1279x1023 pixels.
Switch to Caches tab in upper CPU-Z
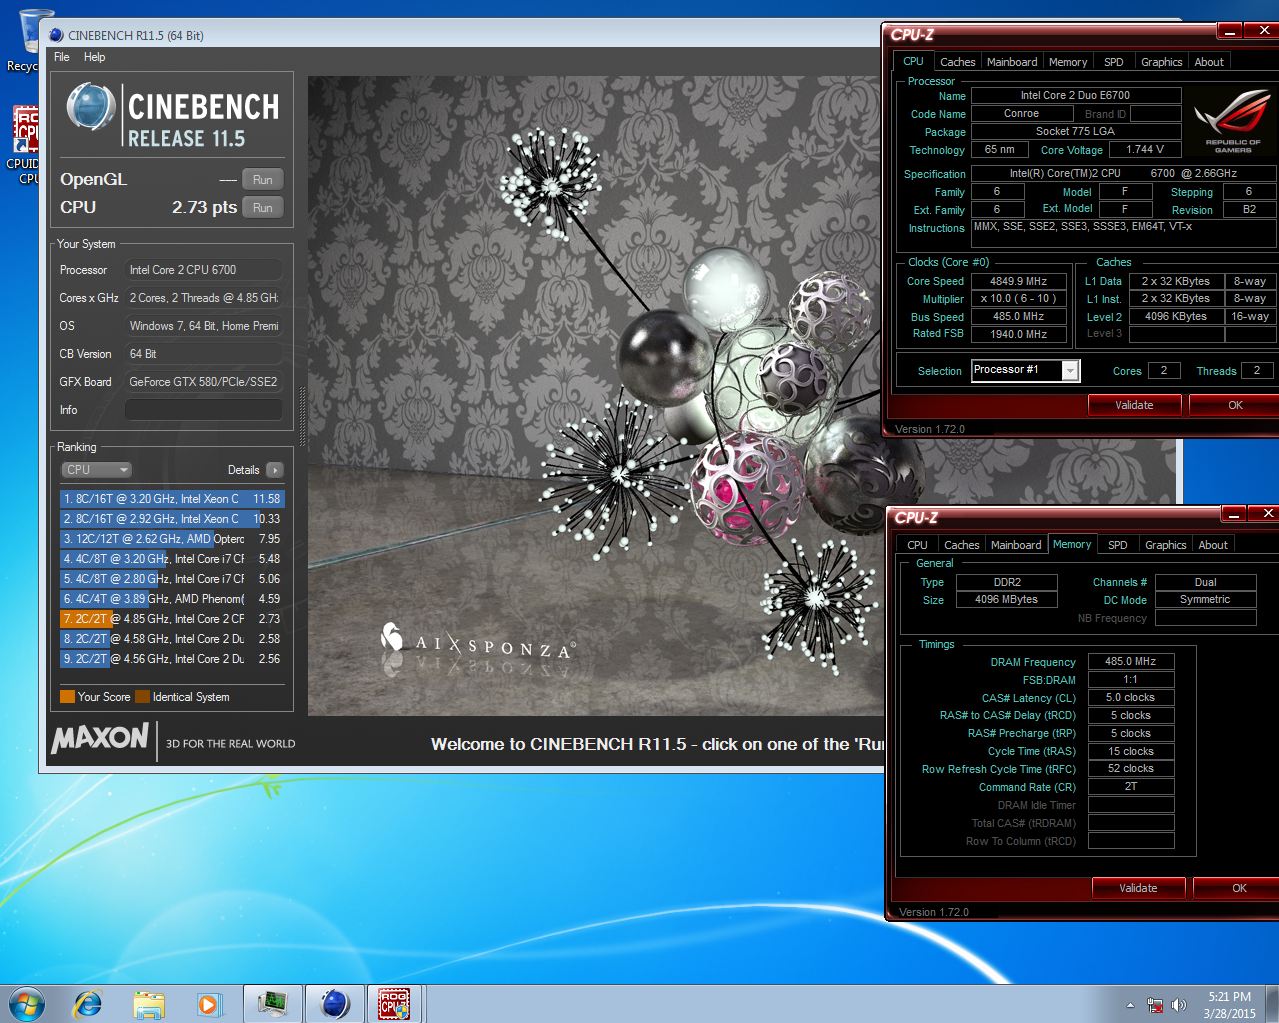[x=957, y=62]
